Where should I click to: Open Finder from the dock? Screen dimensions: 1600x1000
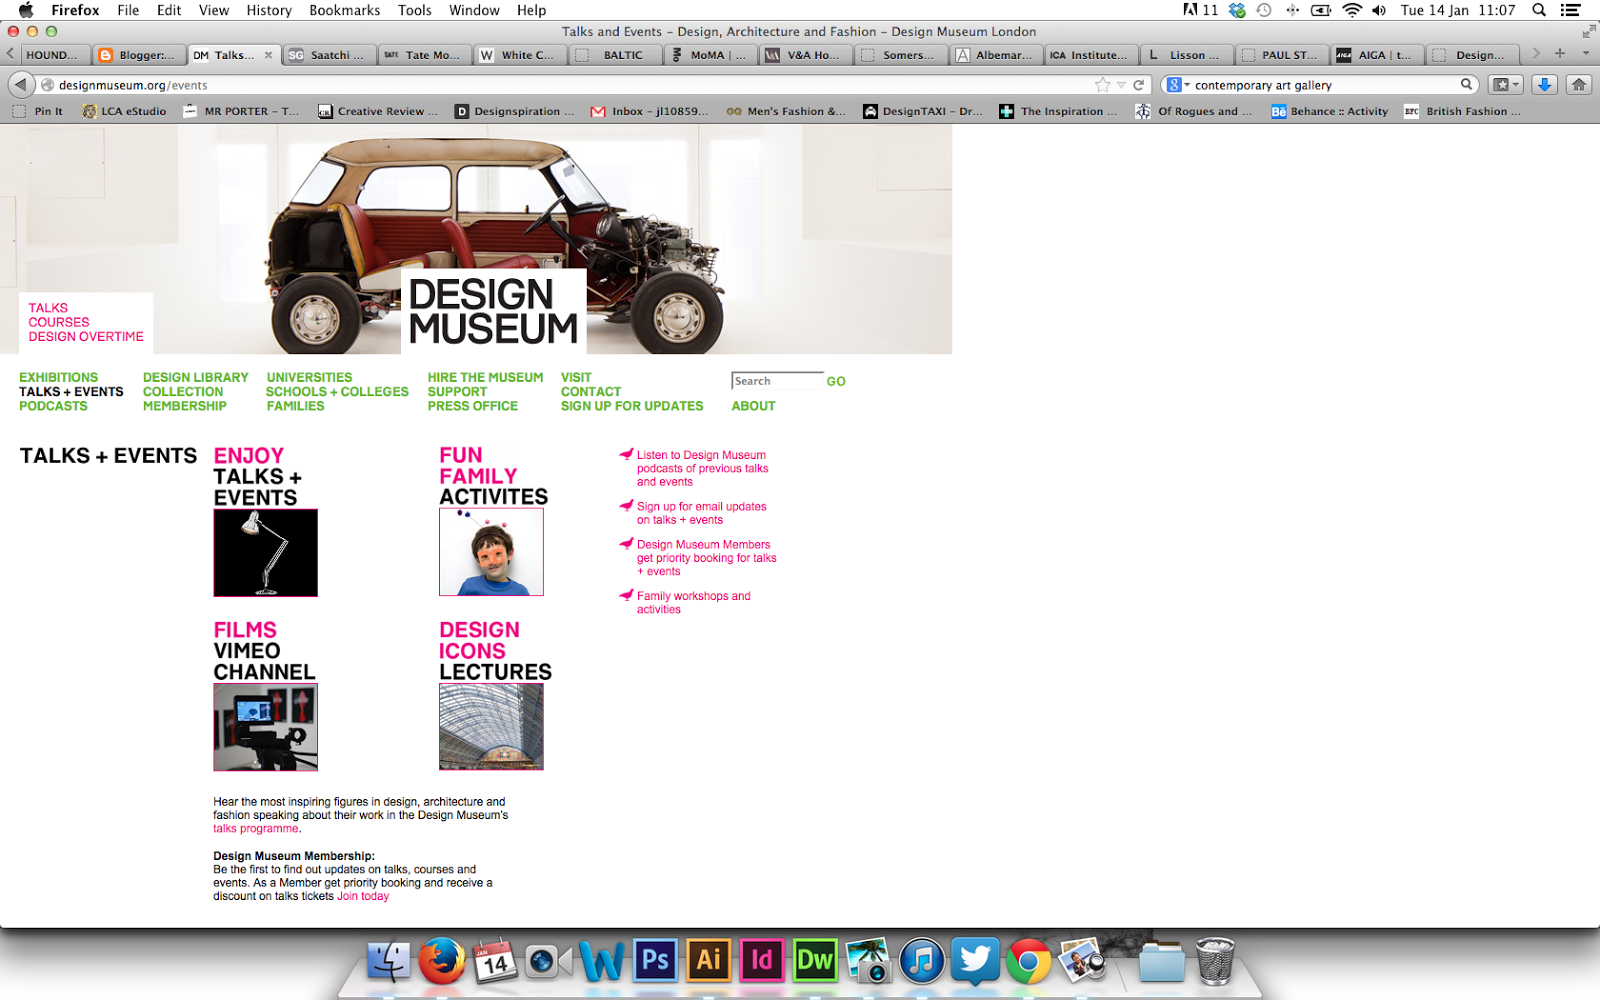388,962
